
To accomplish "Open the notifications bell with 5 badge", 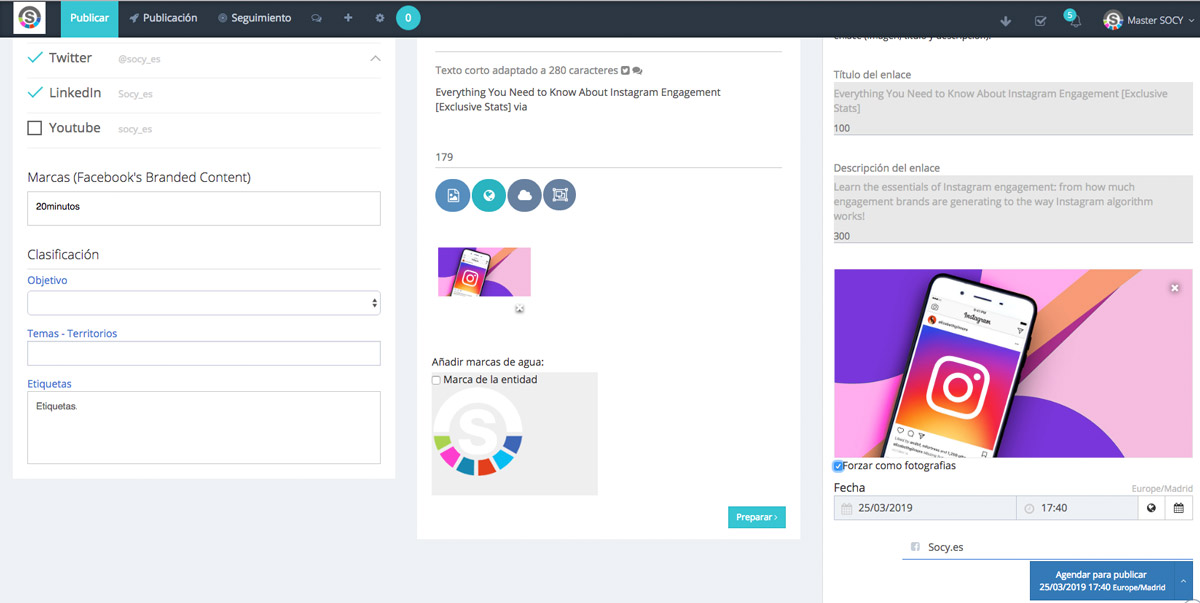I will [1074, 20].
